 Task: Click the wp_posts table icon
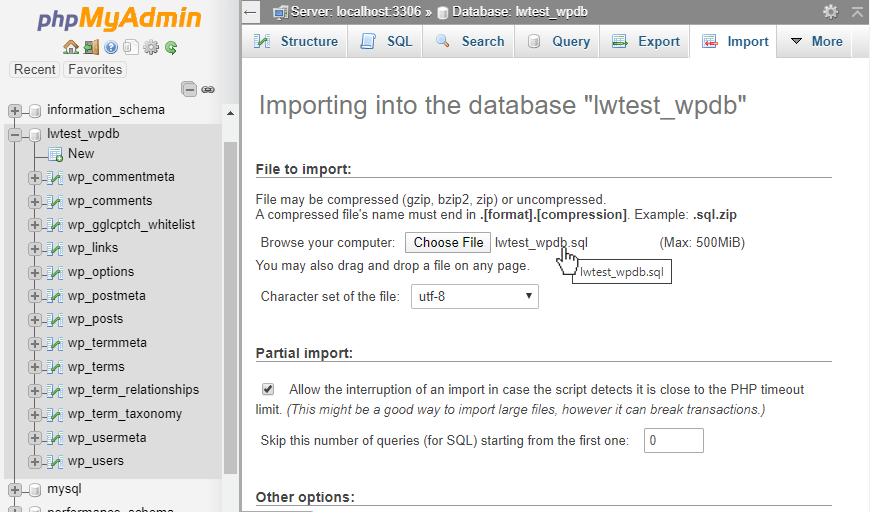click(54, 320)
